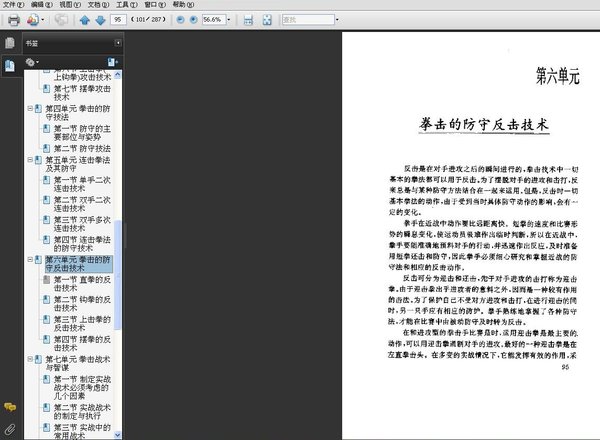Collapse the 第四单元 拳击的防守技法 bookmark
Image resolution: width=600 pixels, height=440 pixels.
click(30, 109)
